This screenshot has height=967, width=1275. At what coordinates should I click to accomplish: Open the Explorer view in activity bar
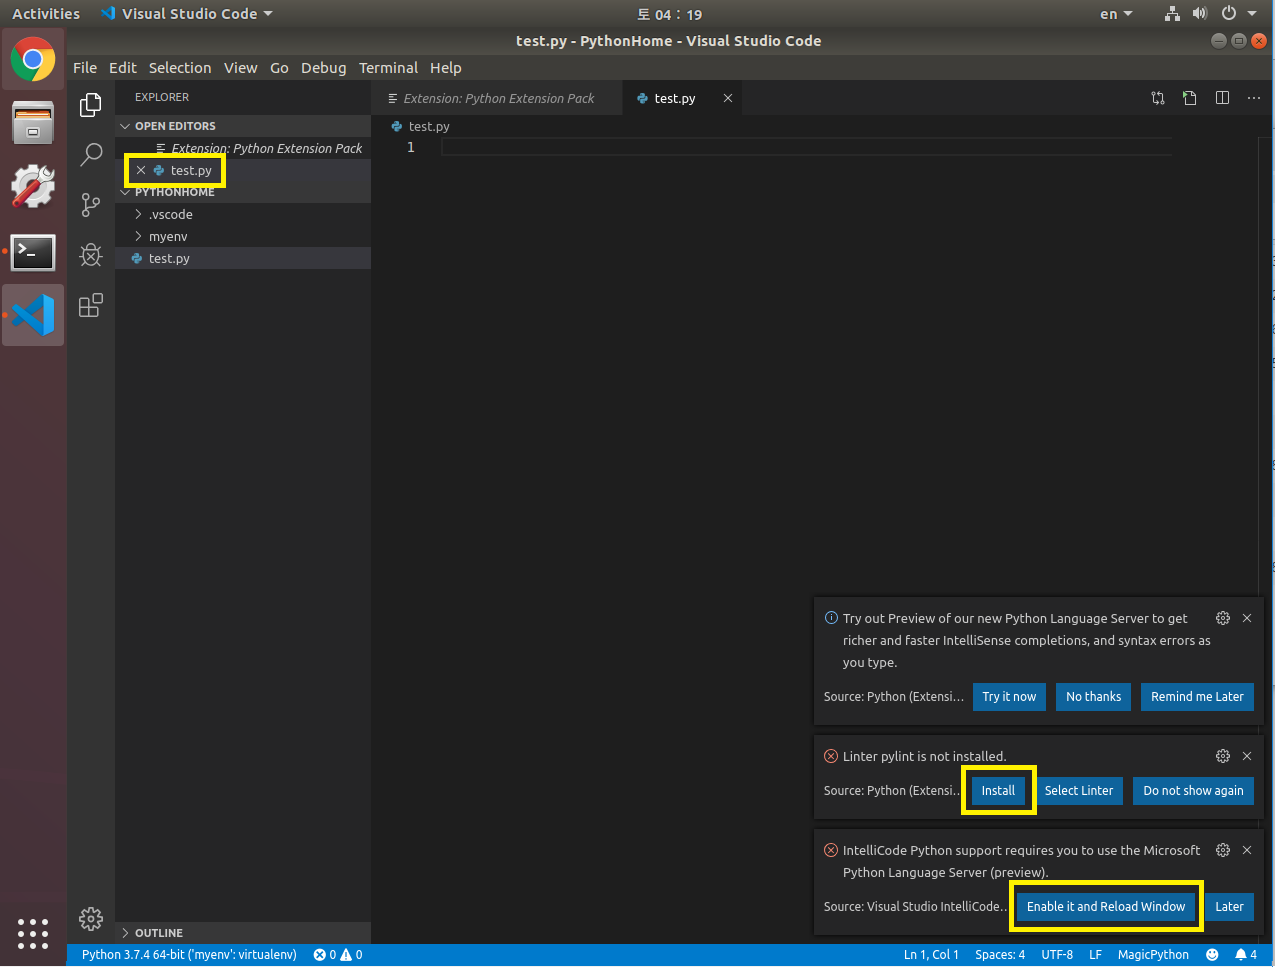pos(91,105)
